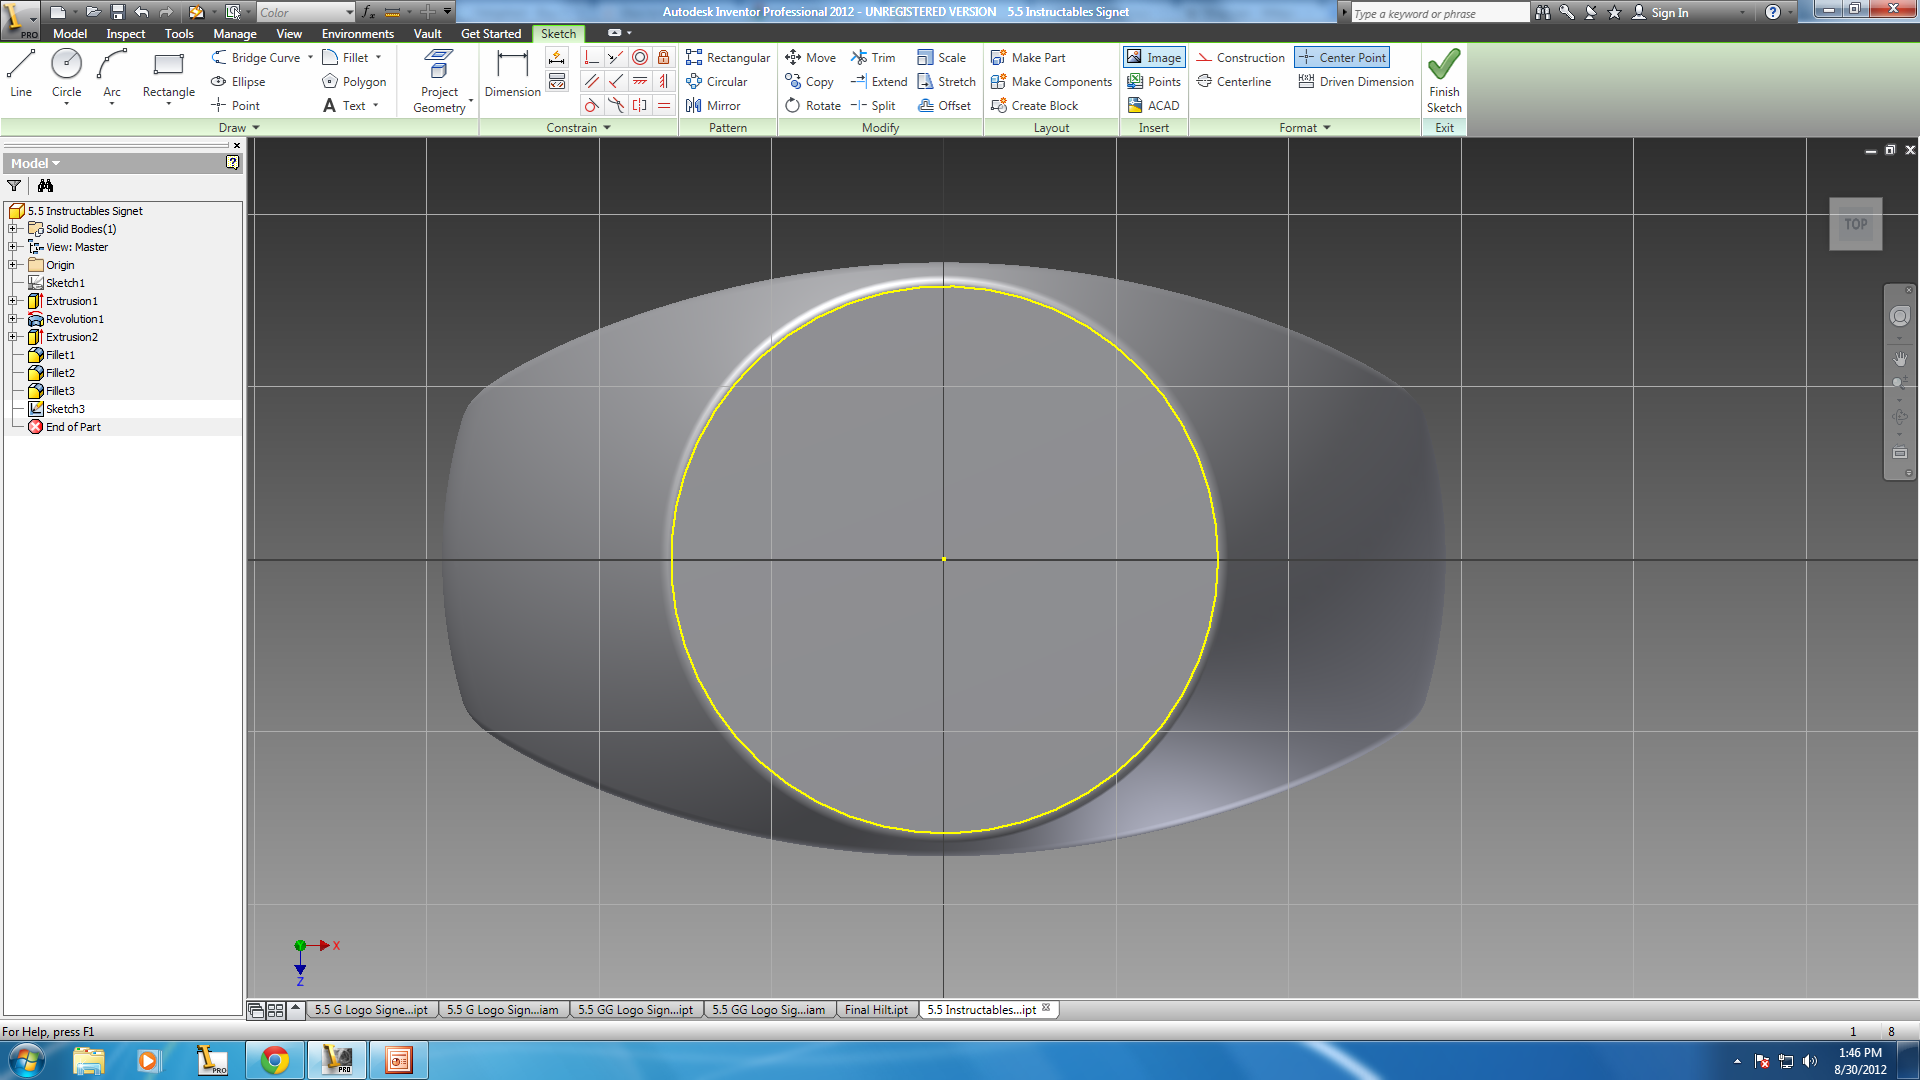This screenshot has height=1080, width=1920.
Task: Apply the Tangent constraint icon
Action: [592, 106]
